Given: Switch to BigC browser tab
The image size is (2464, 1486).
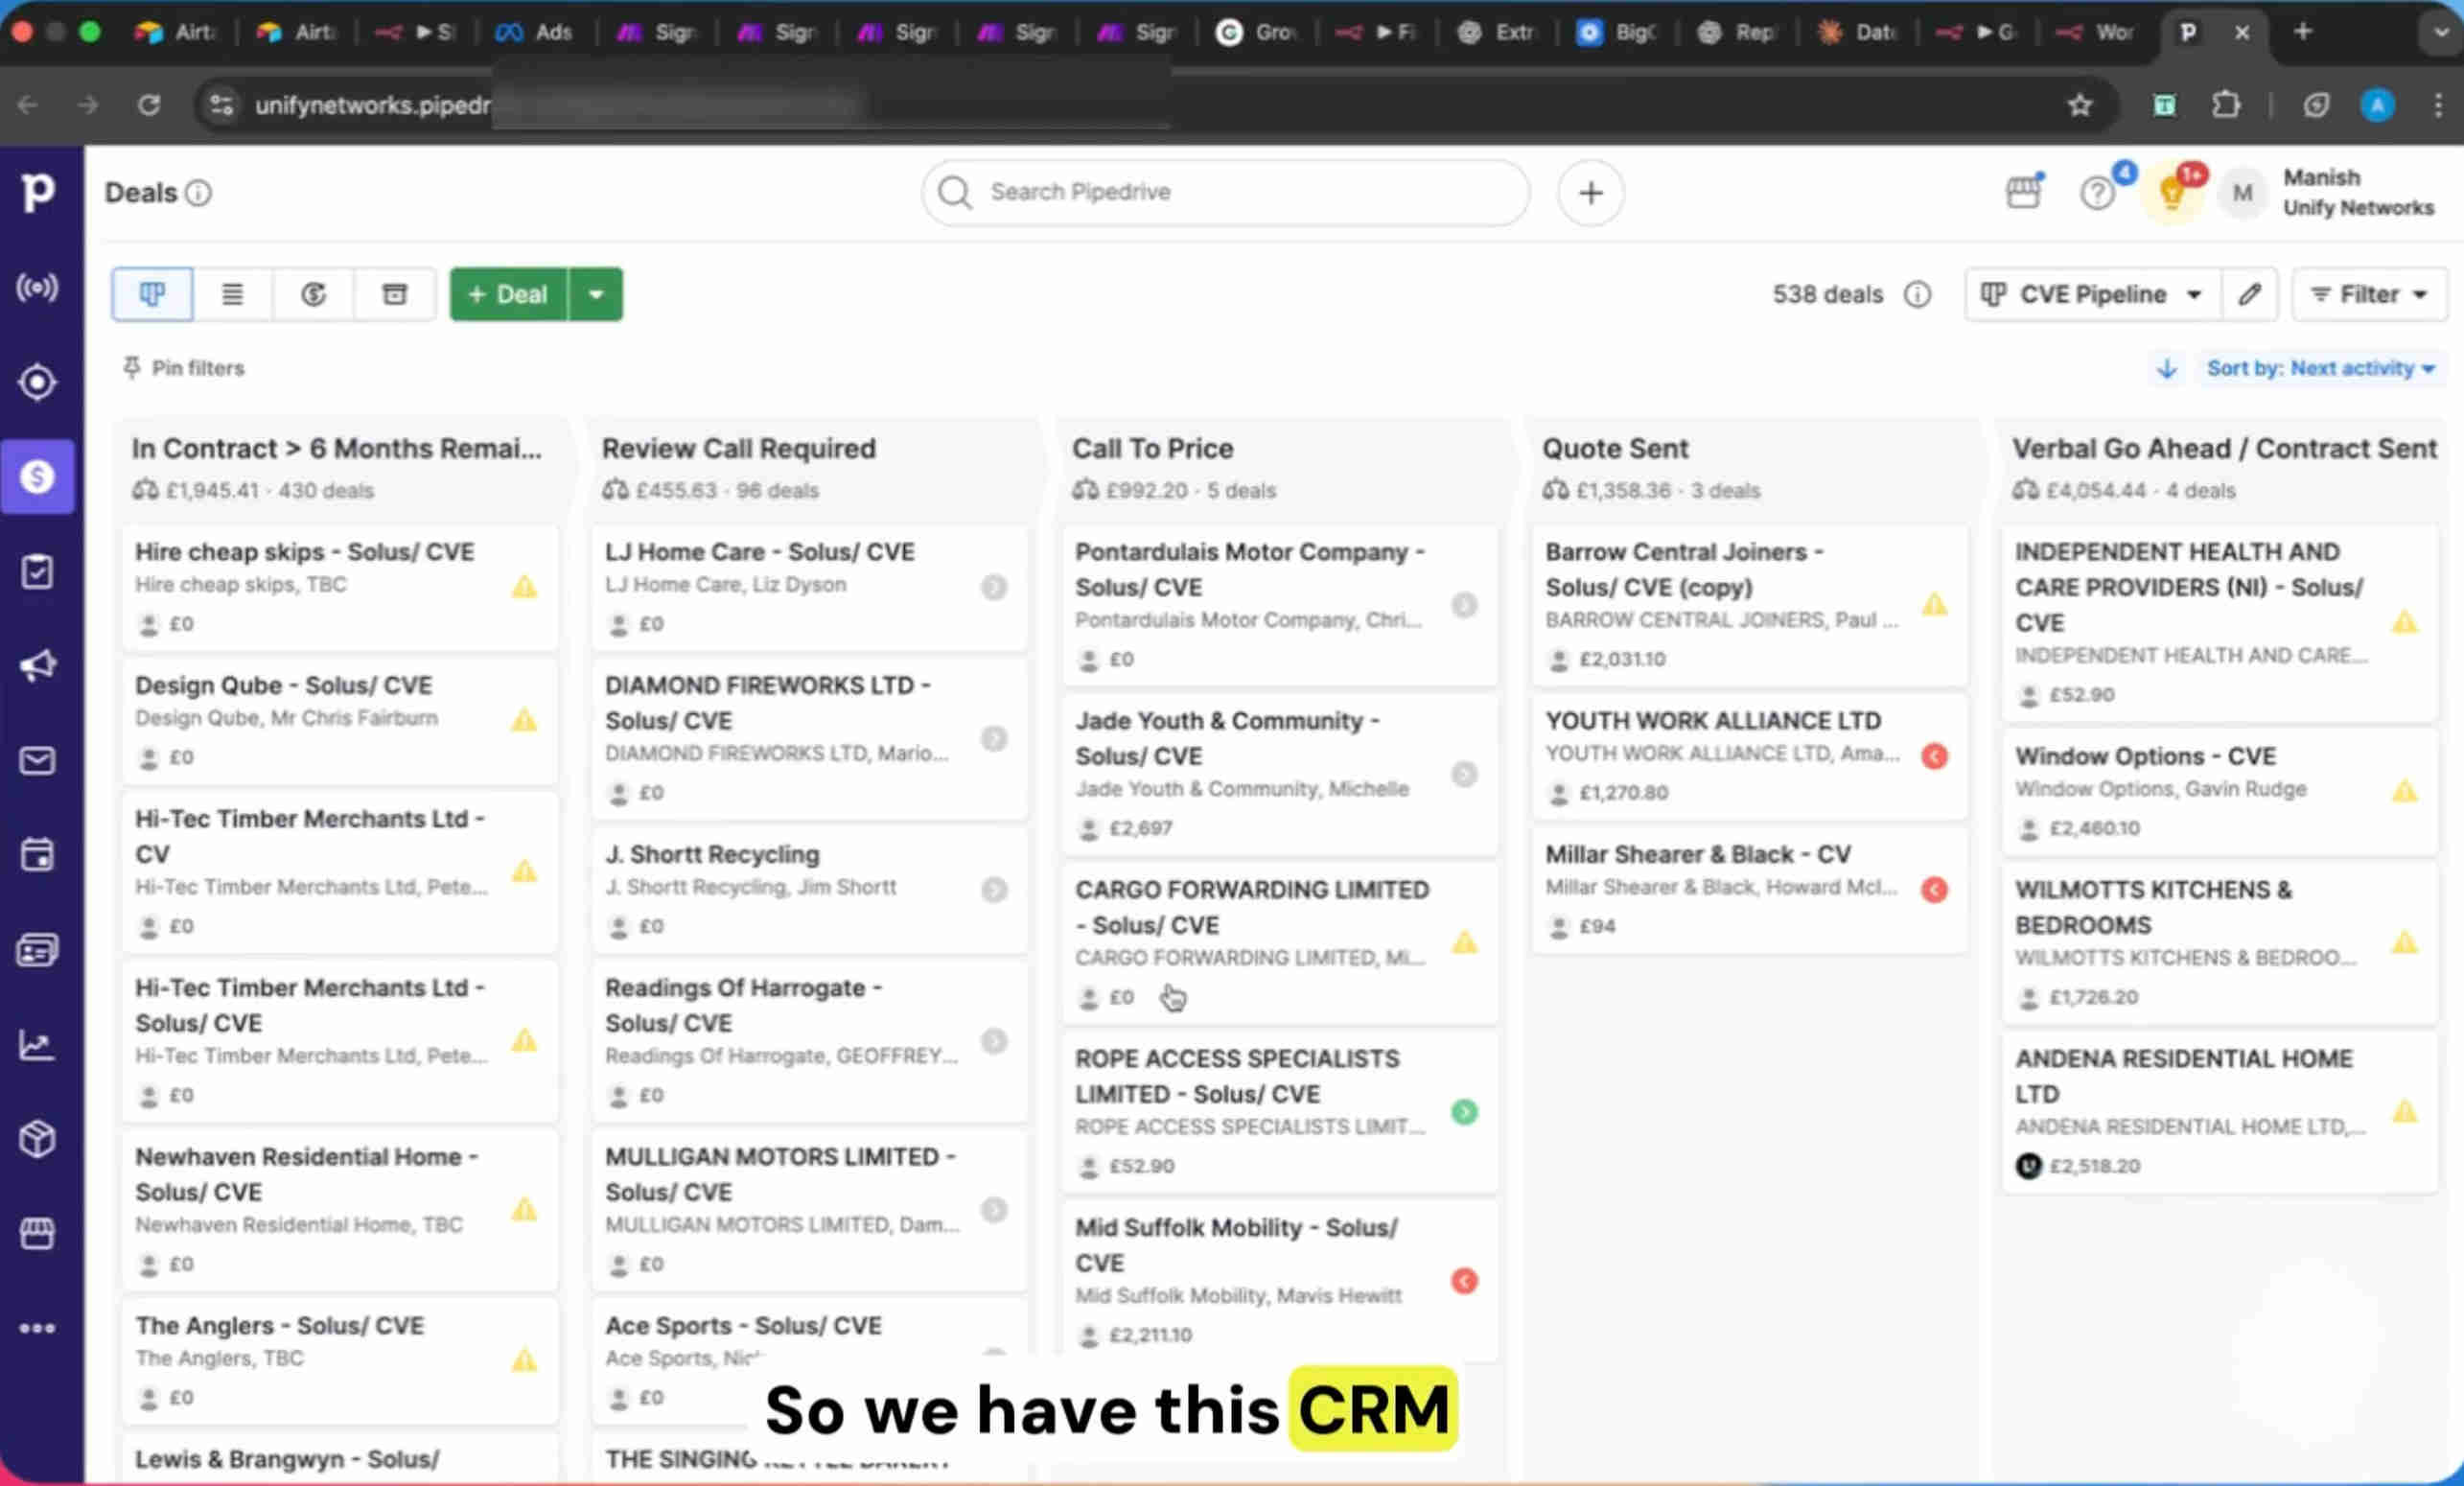Looking at the screenshot, I should (1617, 32).
